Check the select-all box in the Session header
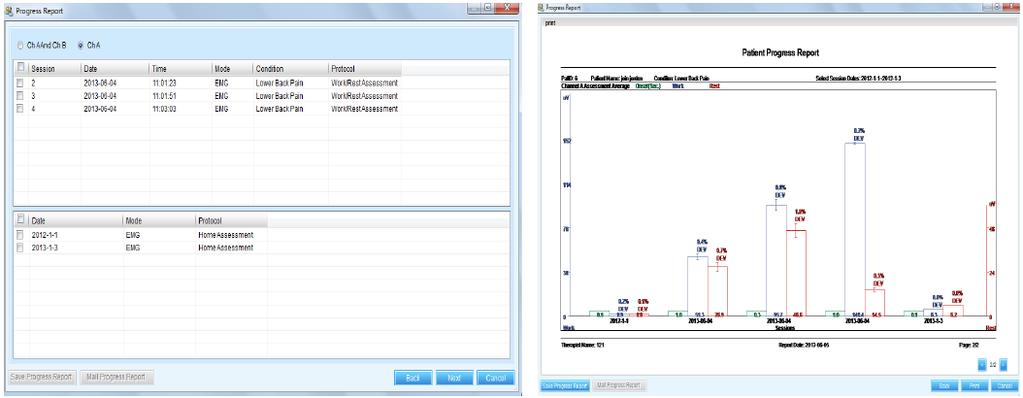 click(20, 68)
